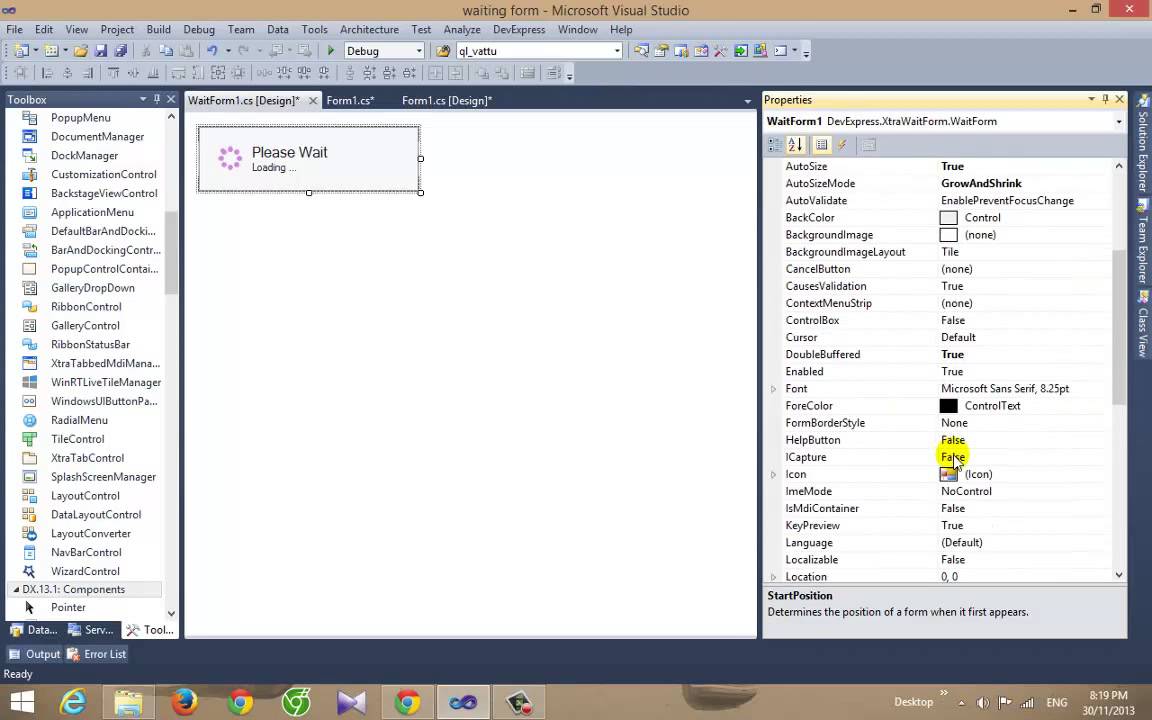The height and width of the screenshot is (720, 1152).
Task: Open the DevExpress menu
Action: (519, 29)
